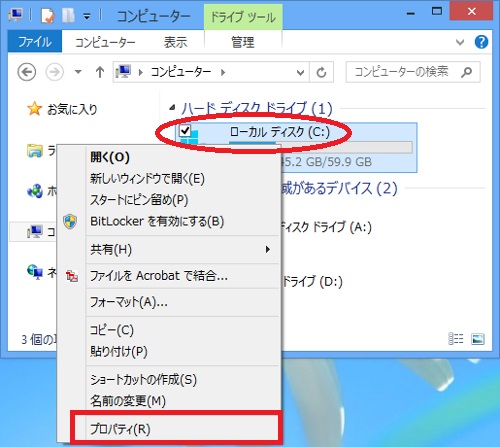Screen dimensions: 500x447
Task: Click the BitLocker shield icon in menu
Action: pos(70,221)
